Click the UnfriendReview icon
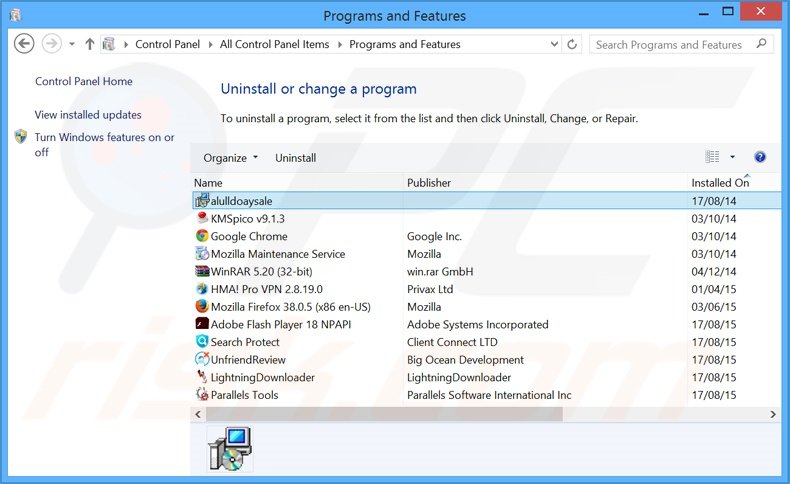Viewport: 790px width, 484px height. click(202, 359)
